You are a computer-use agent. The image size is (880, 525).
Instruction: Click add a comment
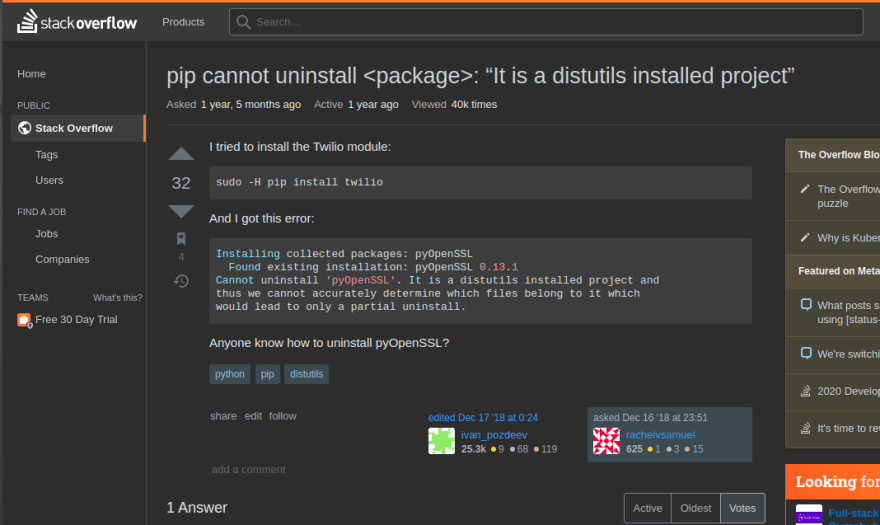click(249, 469)
